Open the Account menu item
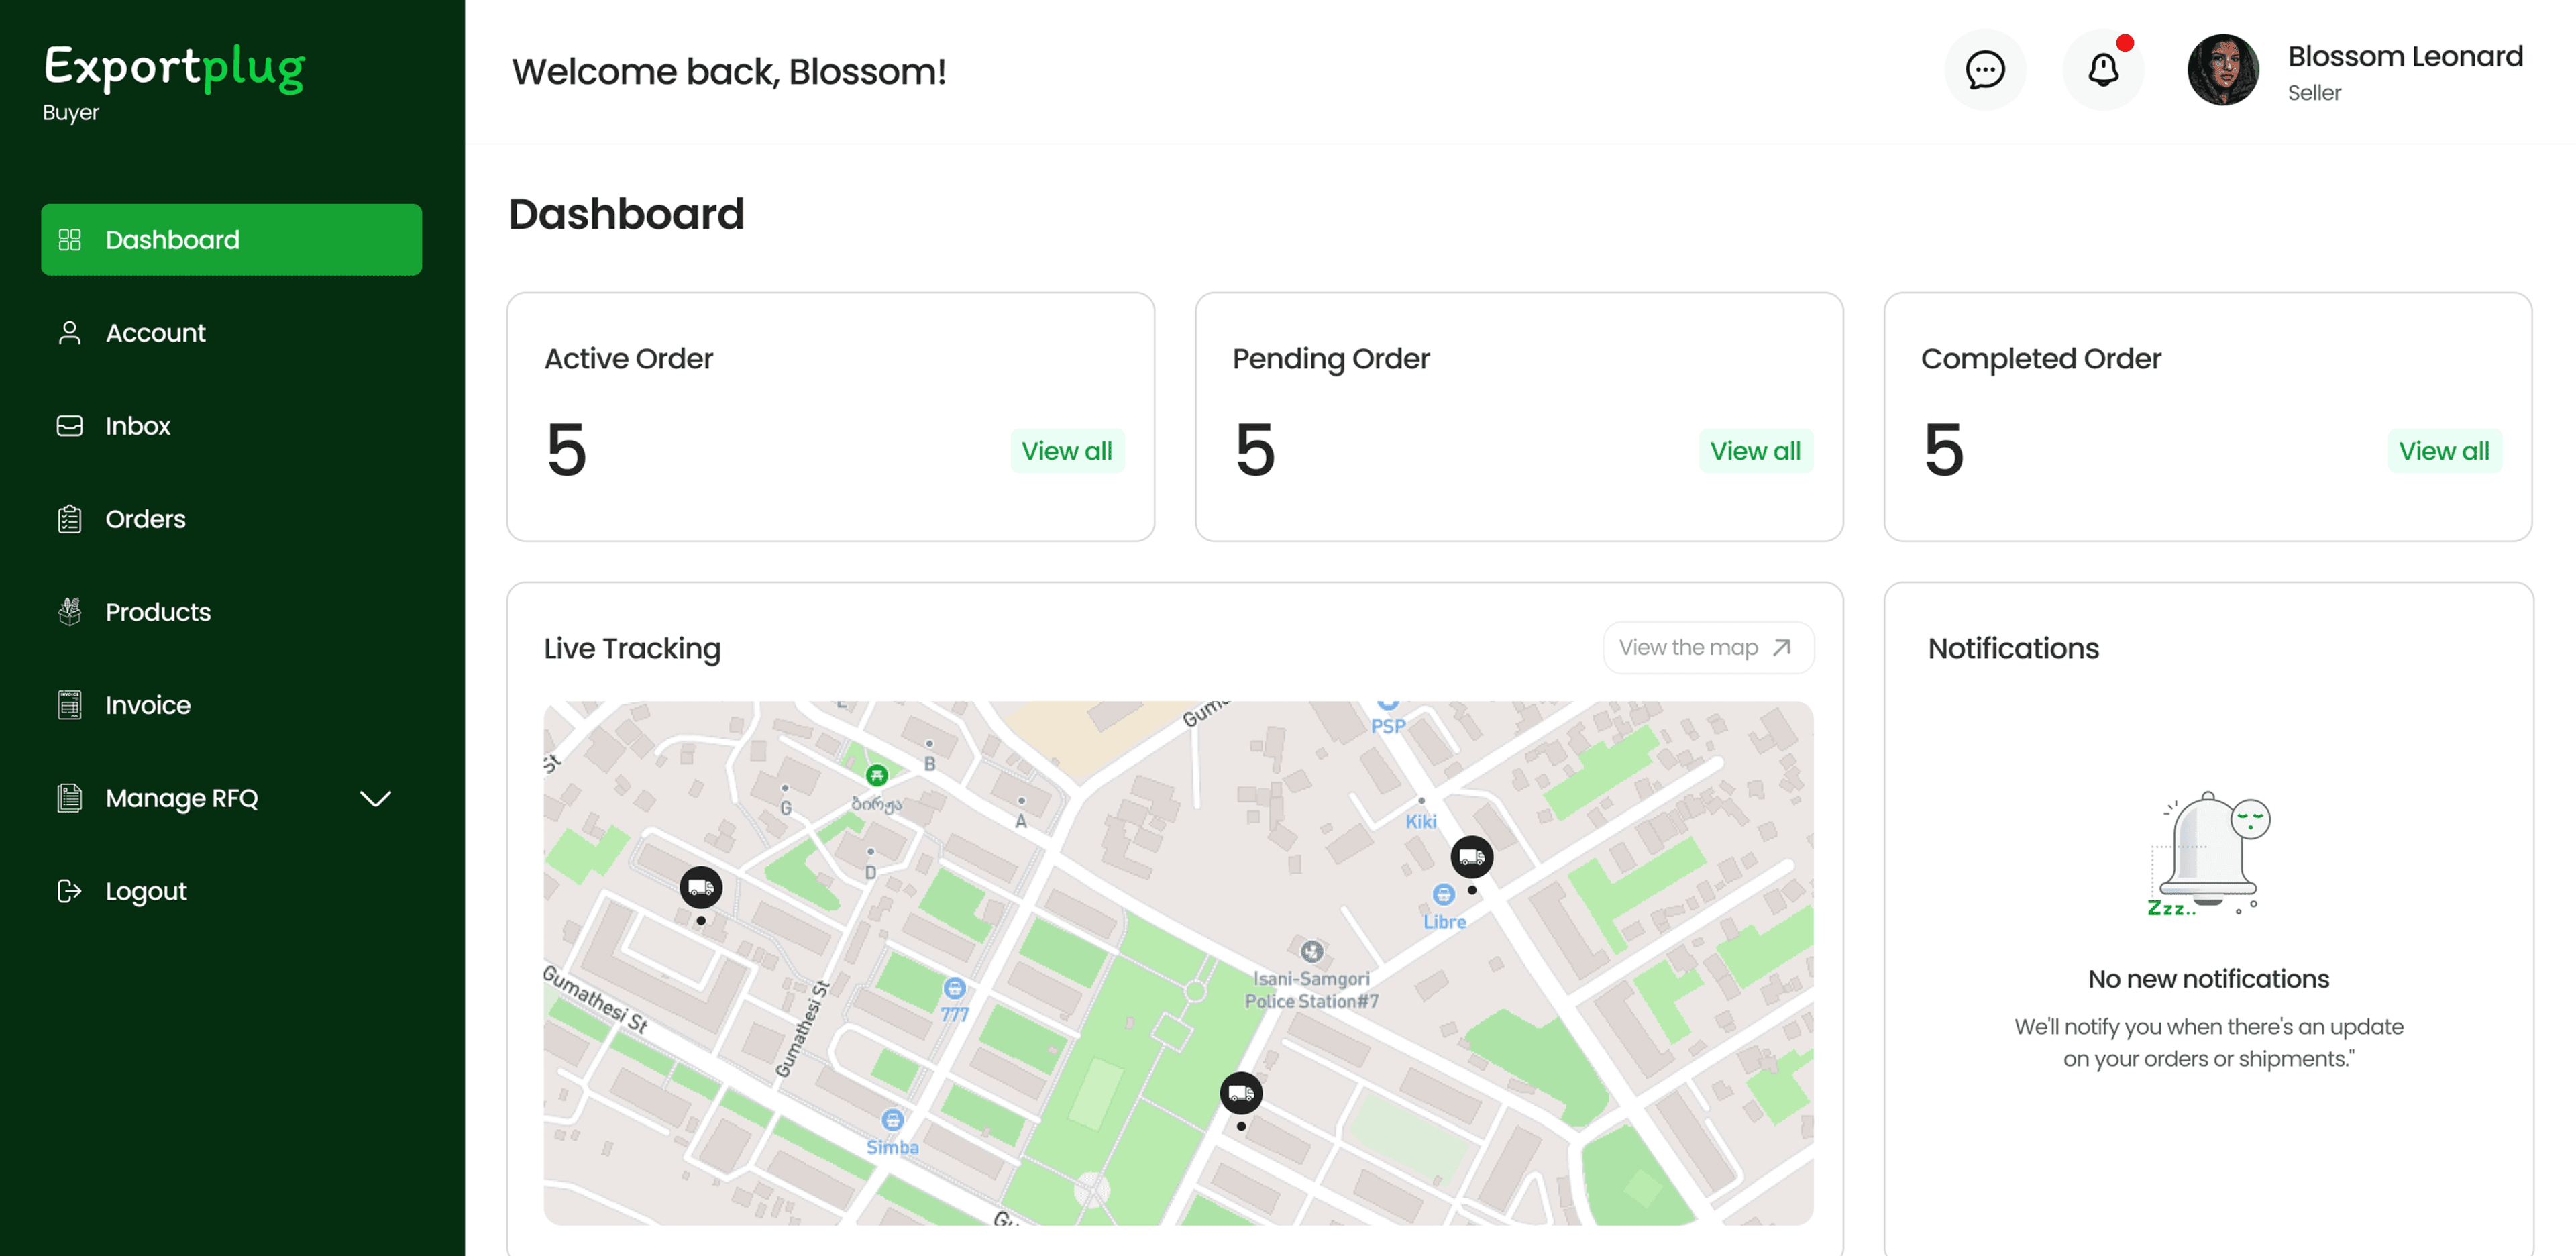2576x1256 pixels. pos(156,333)
